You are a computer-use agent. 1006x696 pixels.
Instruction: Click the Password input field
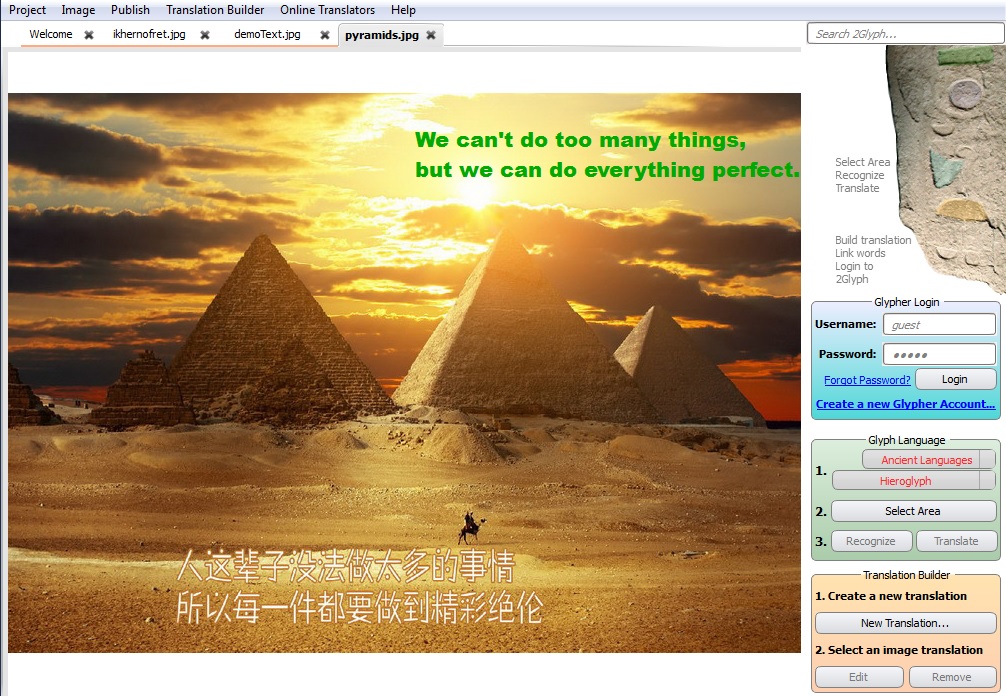(x=939, y=354)
